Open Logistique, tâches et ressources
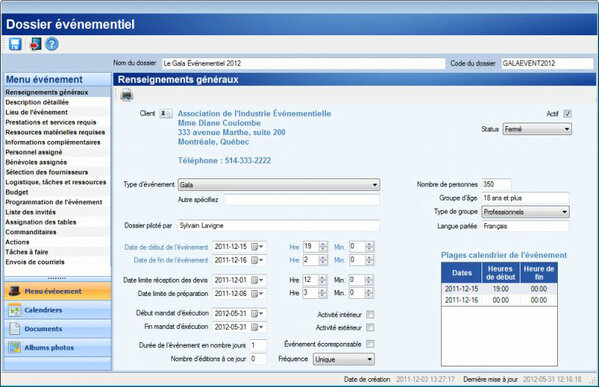This screenshot has height=387, width=599. pyautogui.click(x=57, y=182)
